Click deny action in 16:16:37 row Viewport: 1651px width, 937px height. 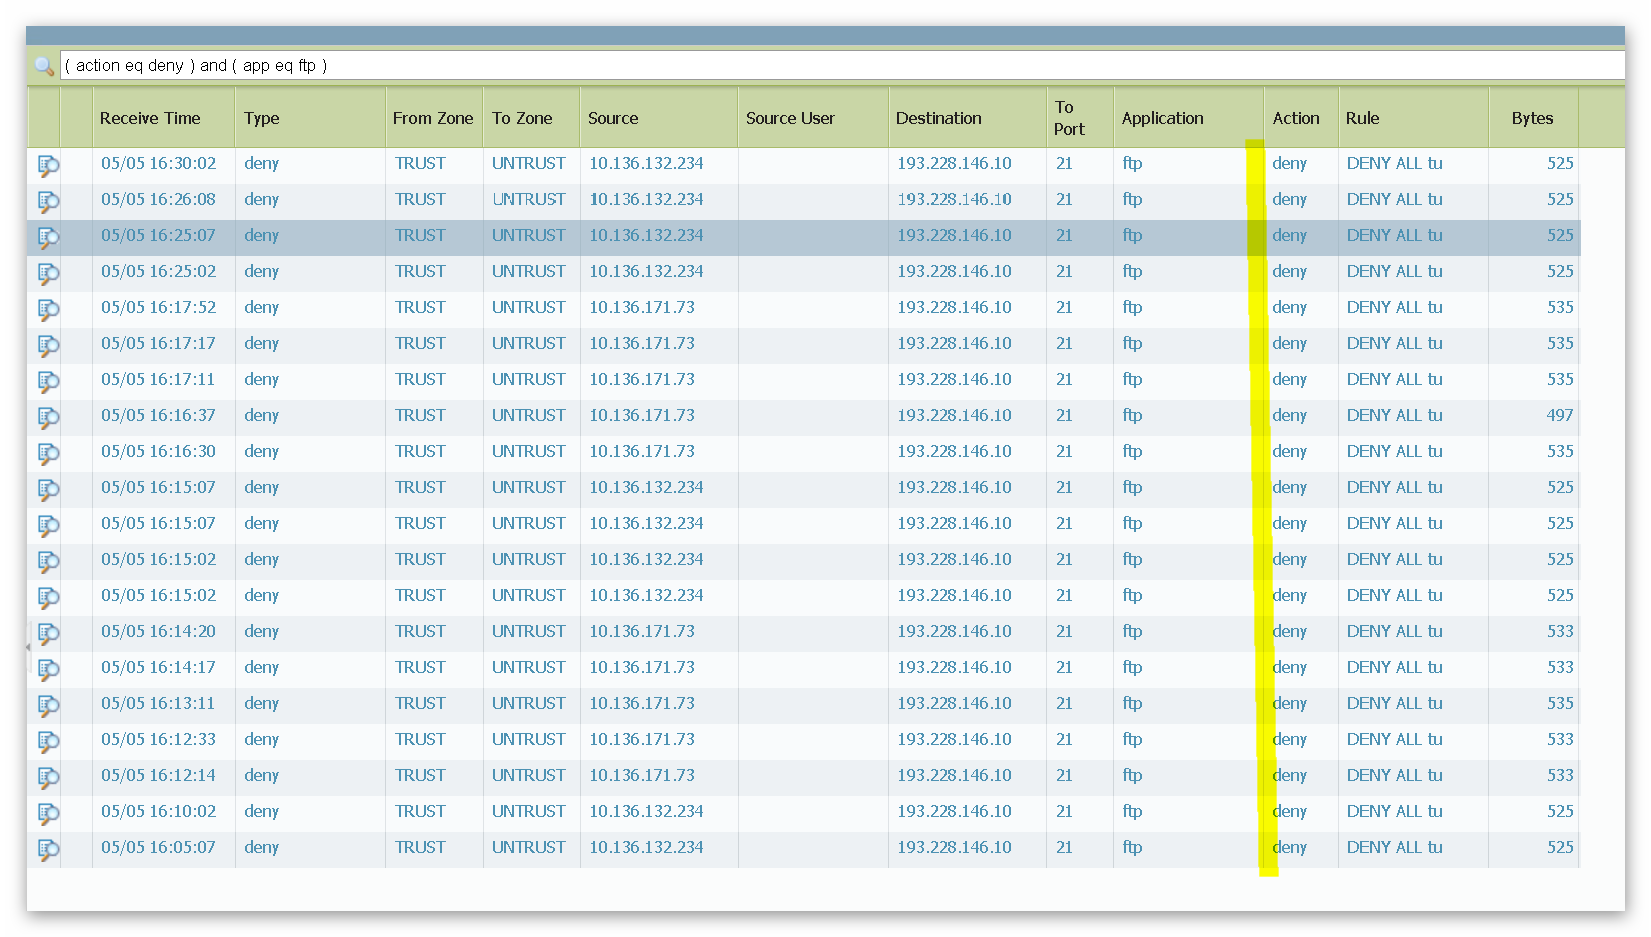pos(1290,415)
